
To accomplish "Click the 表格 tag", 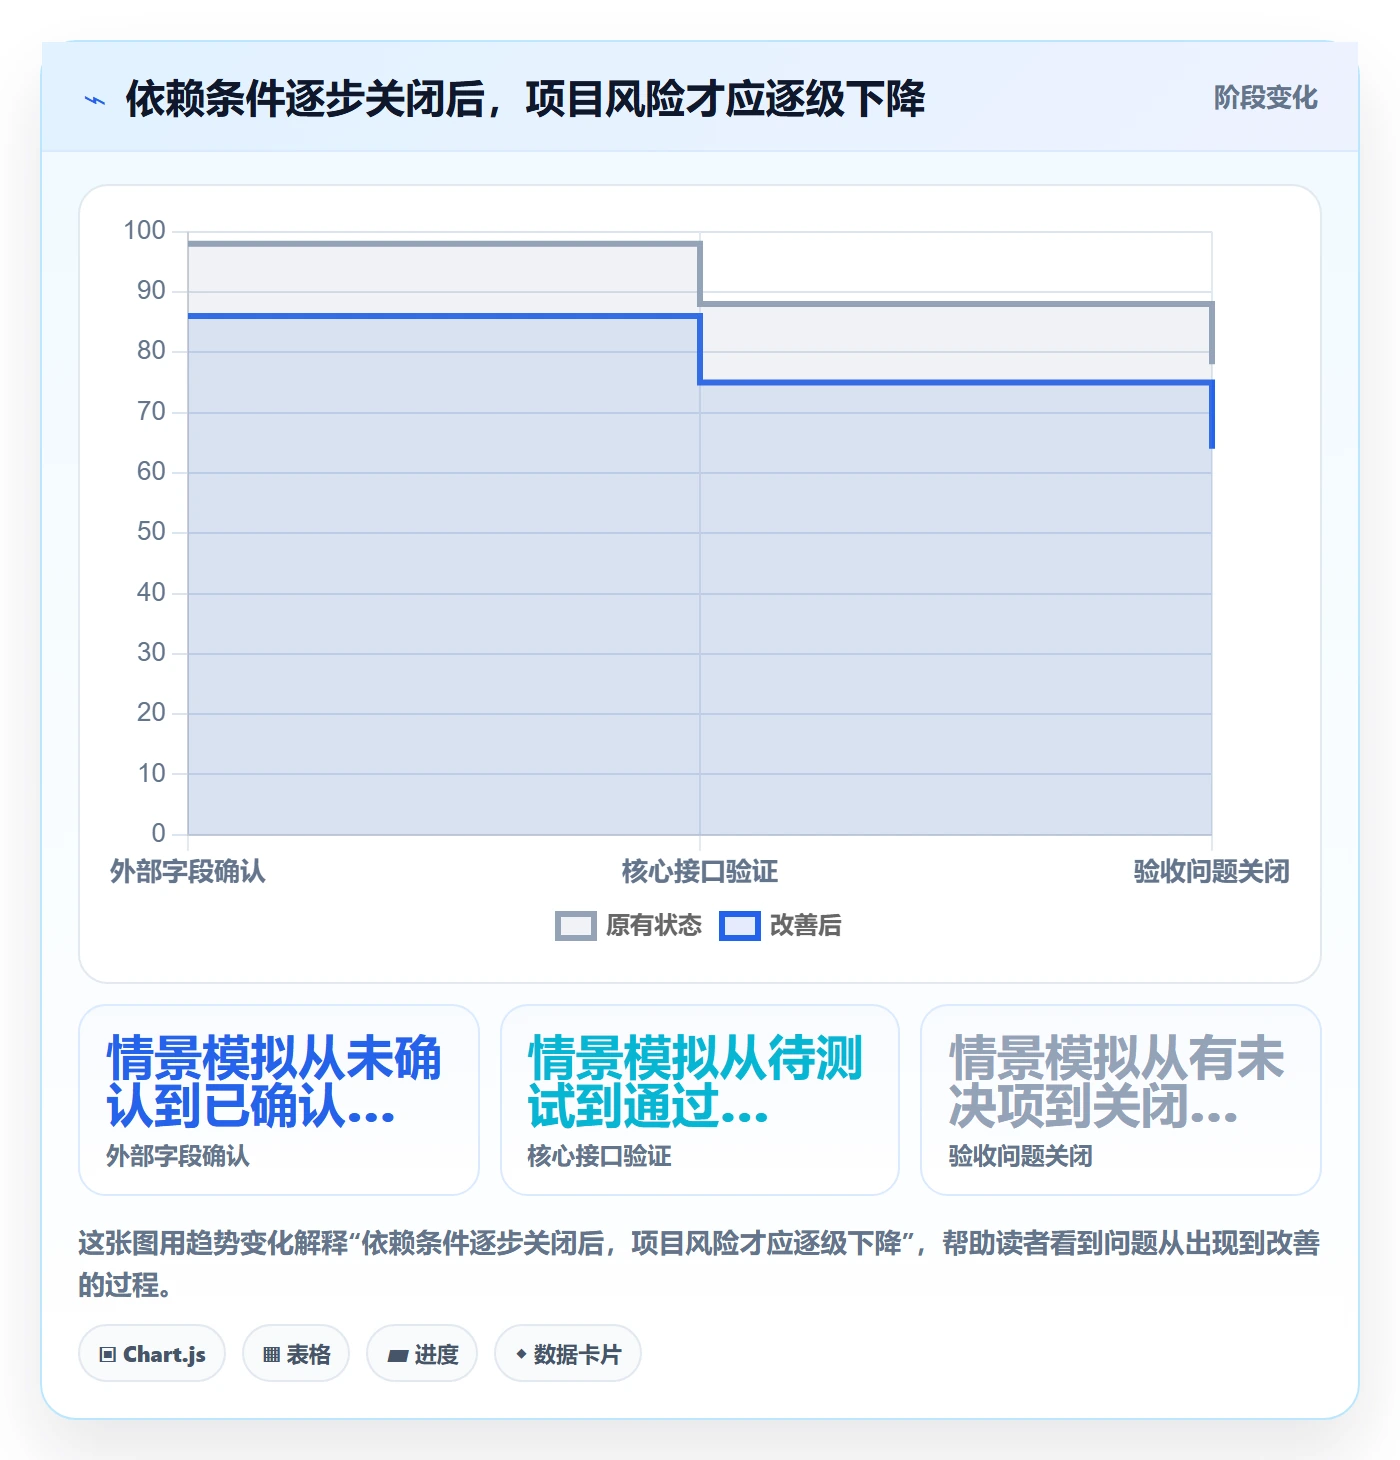I will [x=296, y=1354].
